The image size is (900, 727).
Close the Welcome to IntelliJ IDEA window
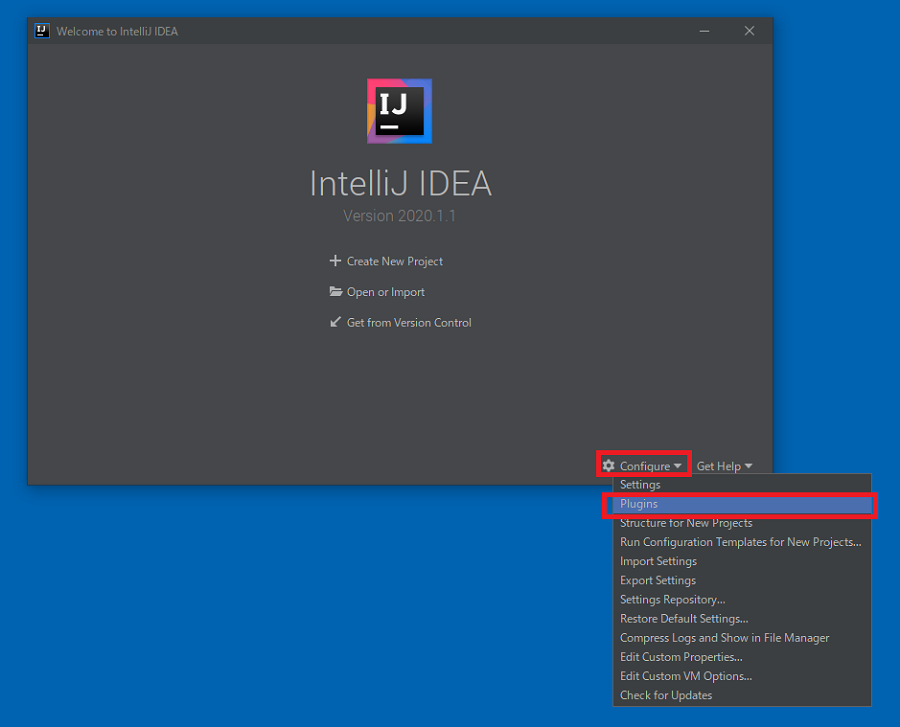(x=749, y=31)
